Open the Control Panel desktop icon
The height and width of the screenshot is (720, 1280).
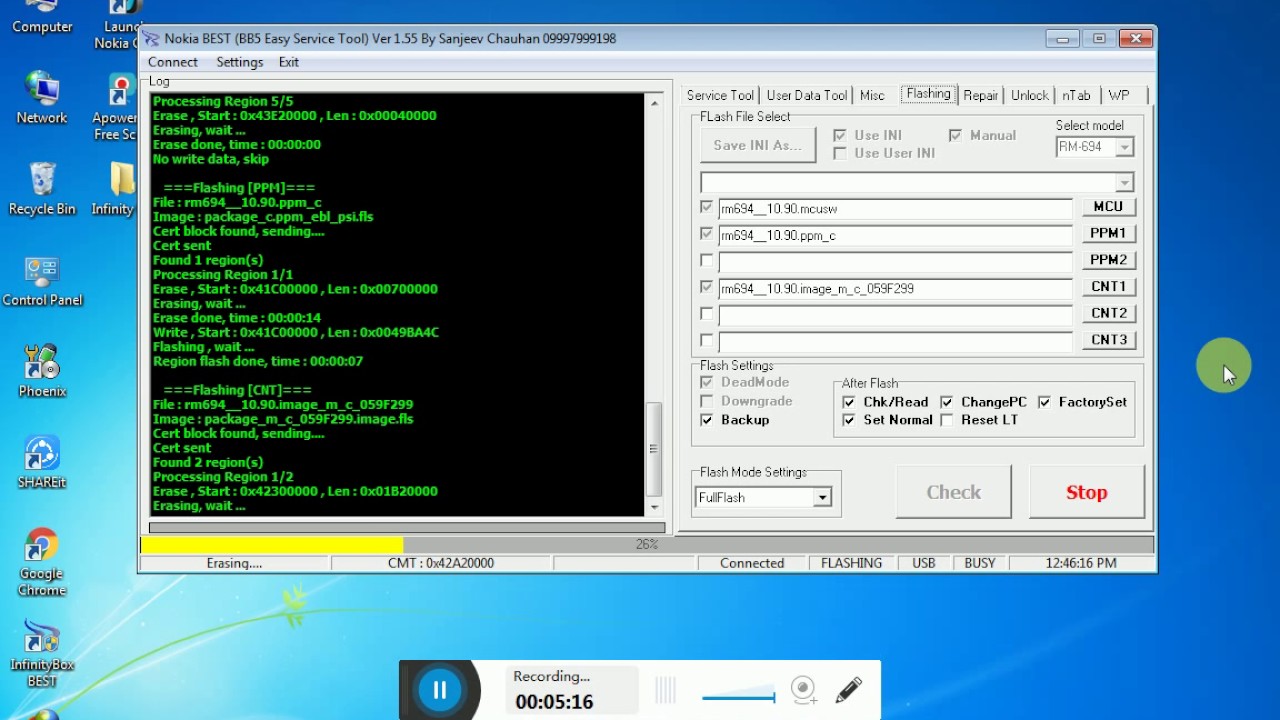42,281
